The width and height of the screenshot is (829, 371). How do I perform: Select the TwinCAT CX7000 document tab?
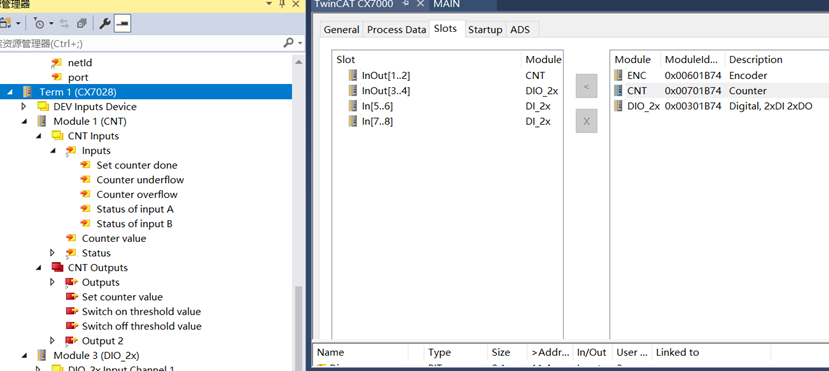[354, 4]
